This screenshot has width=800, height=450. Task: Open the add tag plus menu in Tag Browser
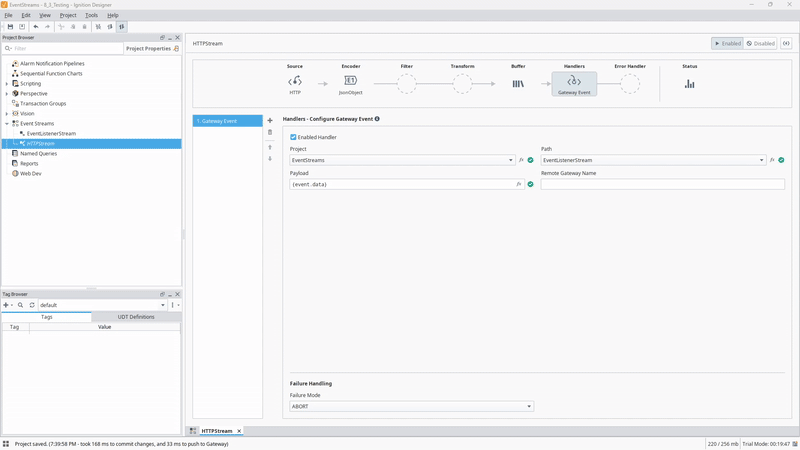(x=8, y=305)
